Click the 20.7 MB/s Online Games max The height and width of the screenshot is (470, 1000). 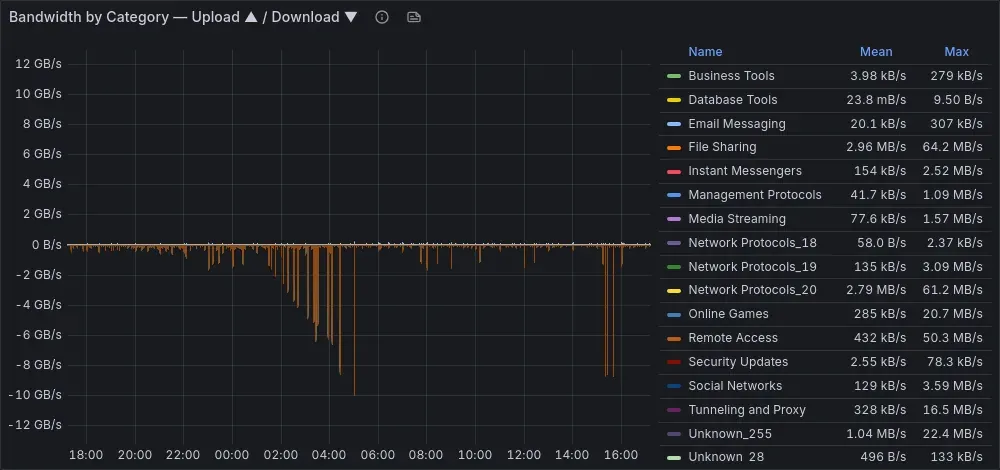(952, 314)
